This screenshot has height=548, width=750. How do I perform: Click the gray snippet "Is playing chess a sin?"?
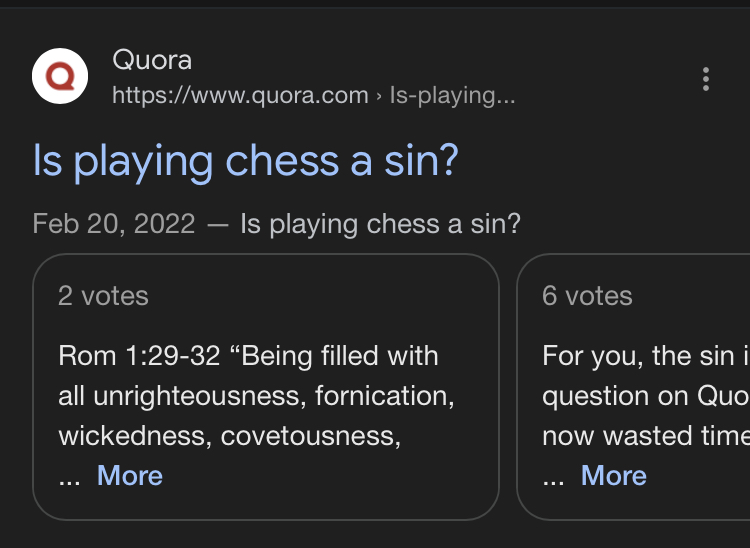pos(380,224)
